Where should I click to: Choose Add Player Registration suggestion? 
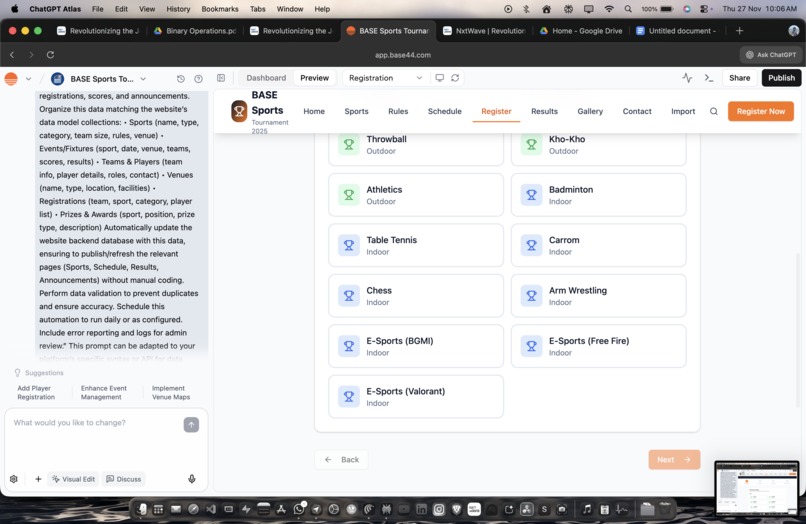pyautogui.click(x=36, y=392)
